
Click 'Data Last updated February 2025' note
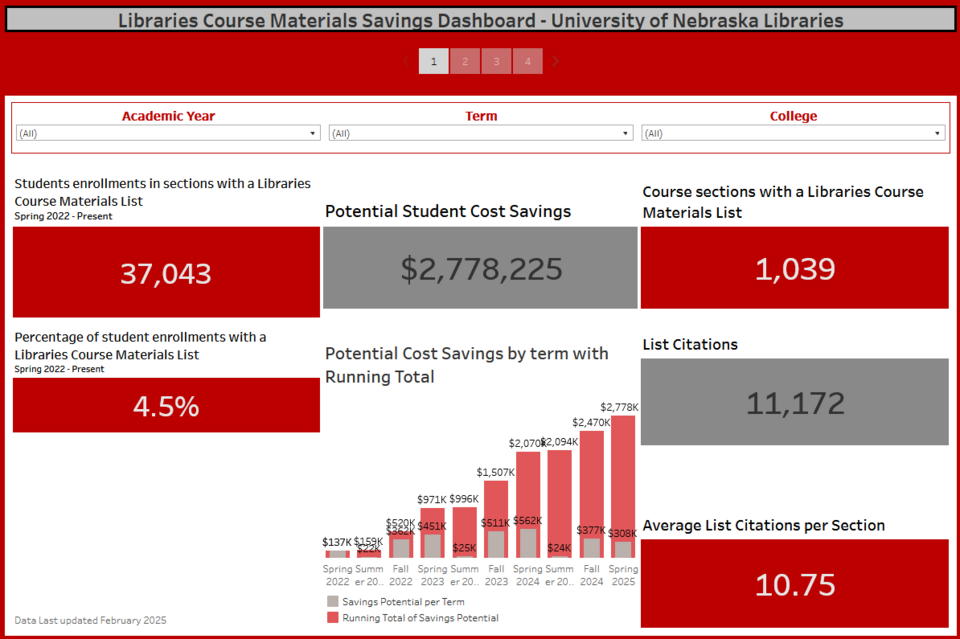(x=90, y=620)
